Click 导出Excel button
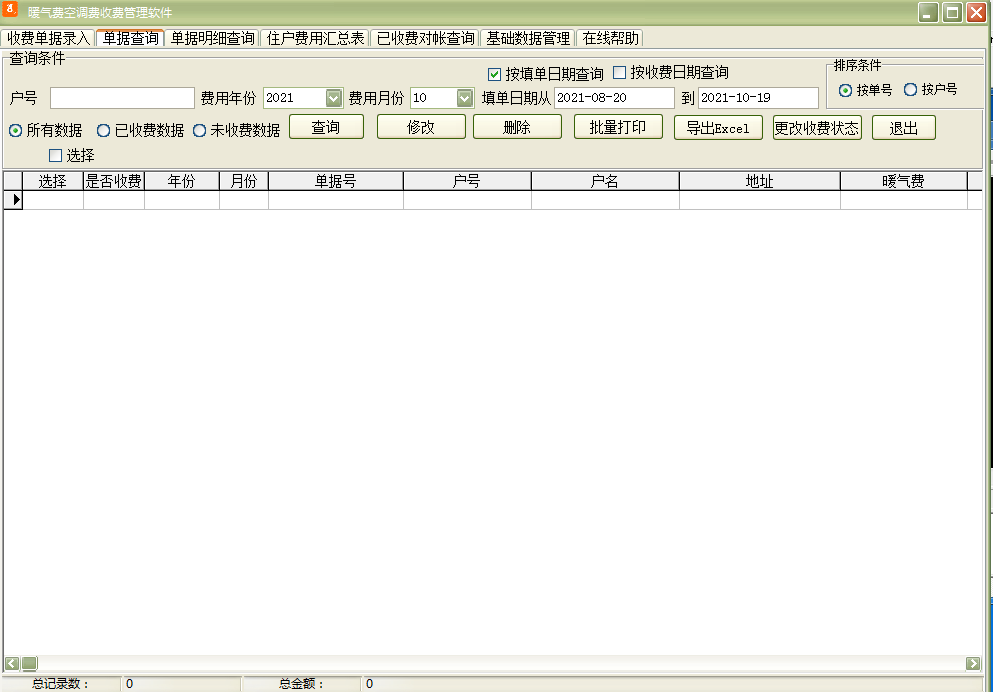Screen dimensions: 993x692 coord(718,128)
